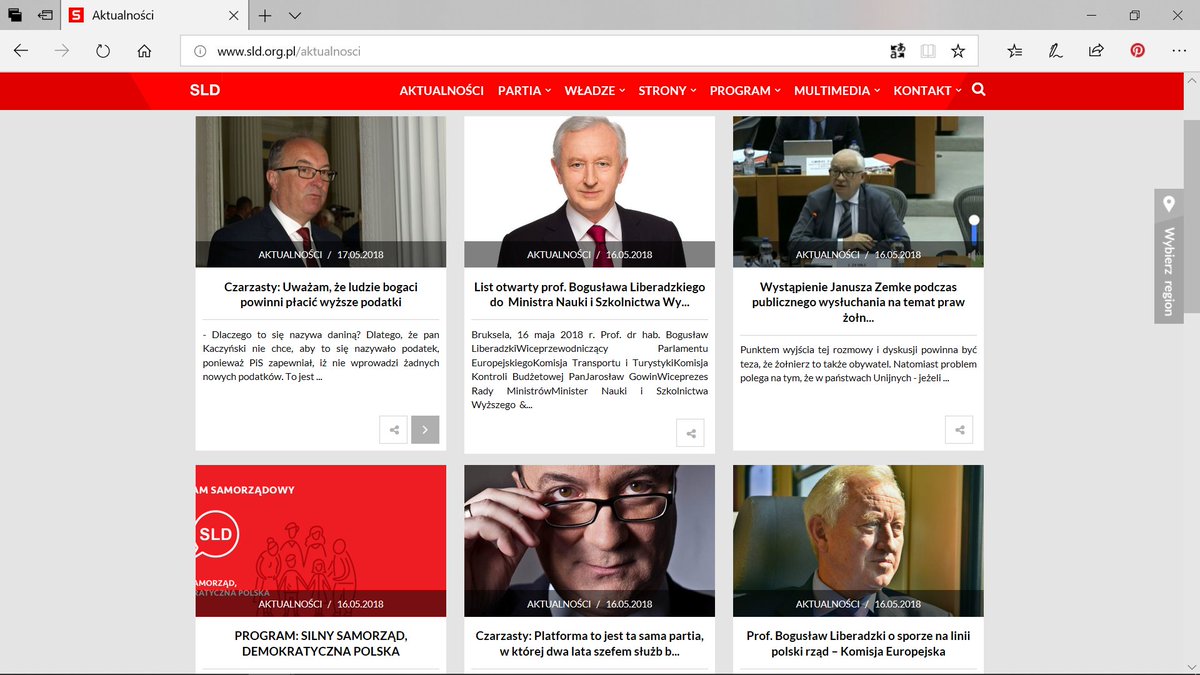This screenshot has width=1200, height=675.
Task: Save the page with the Pinterest extension
Action: pos(1138,49)
